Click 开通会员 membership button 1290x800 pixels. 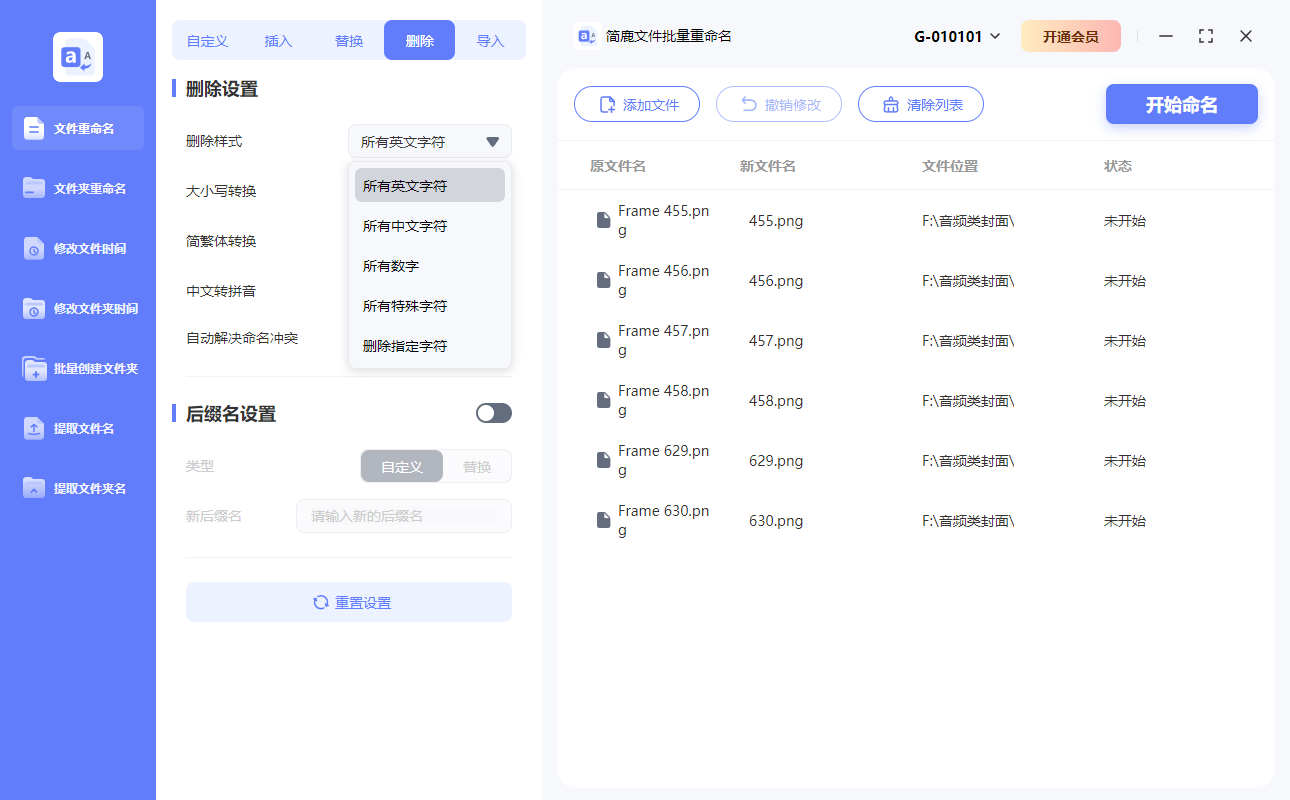pyautogui.click(x=1070, y=35)
